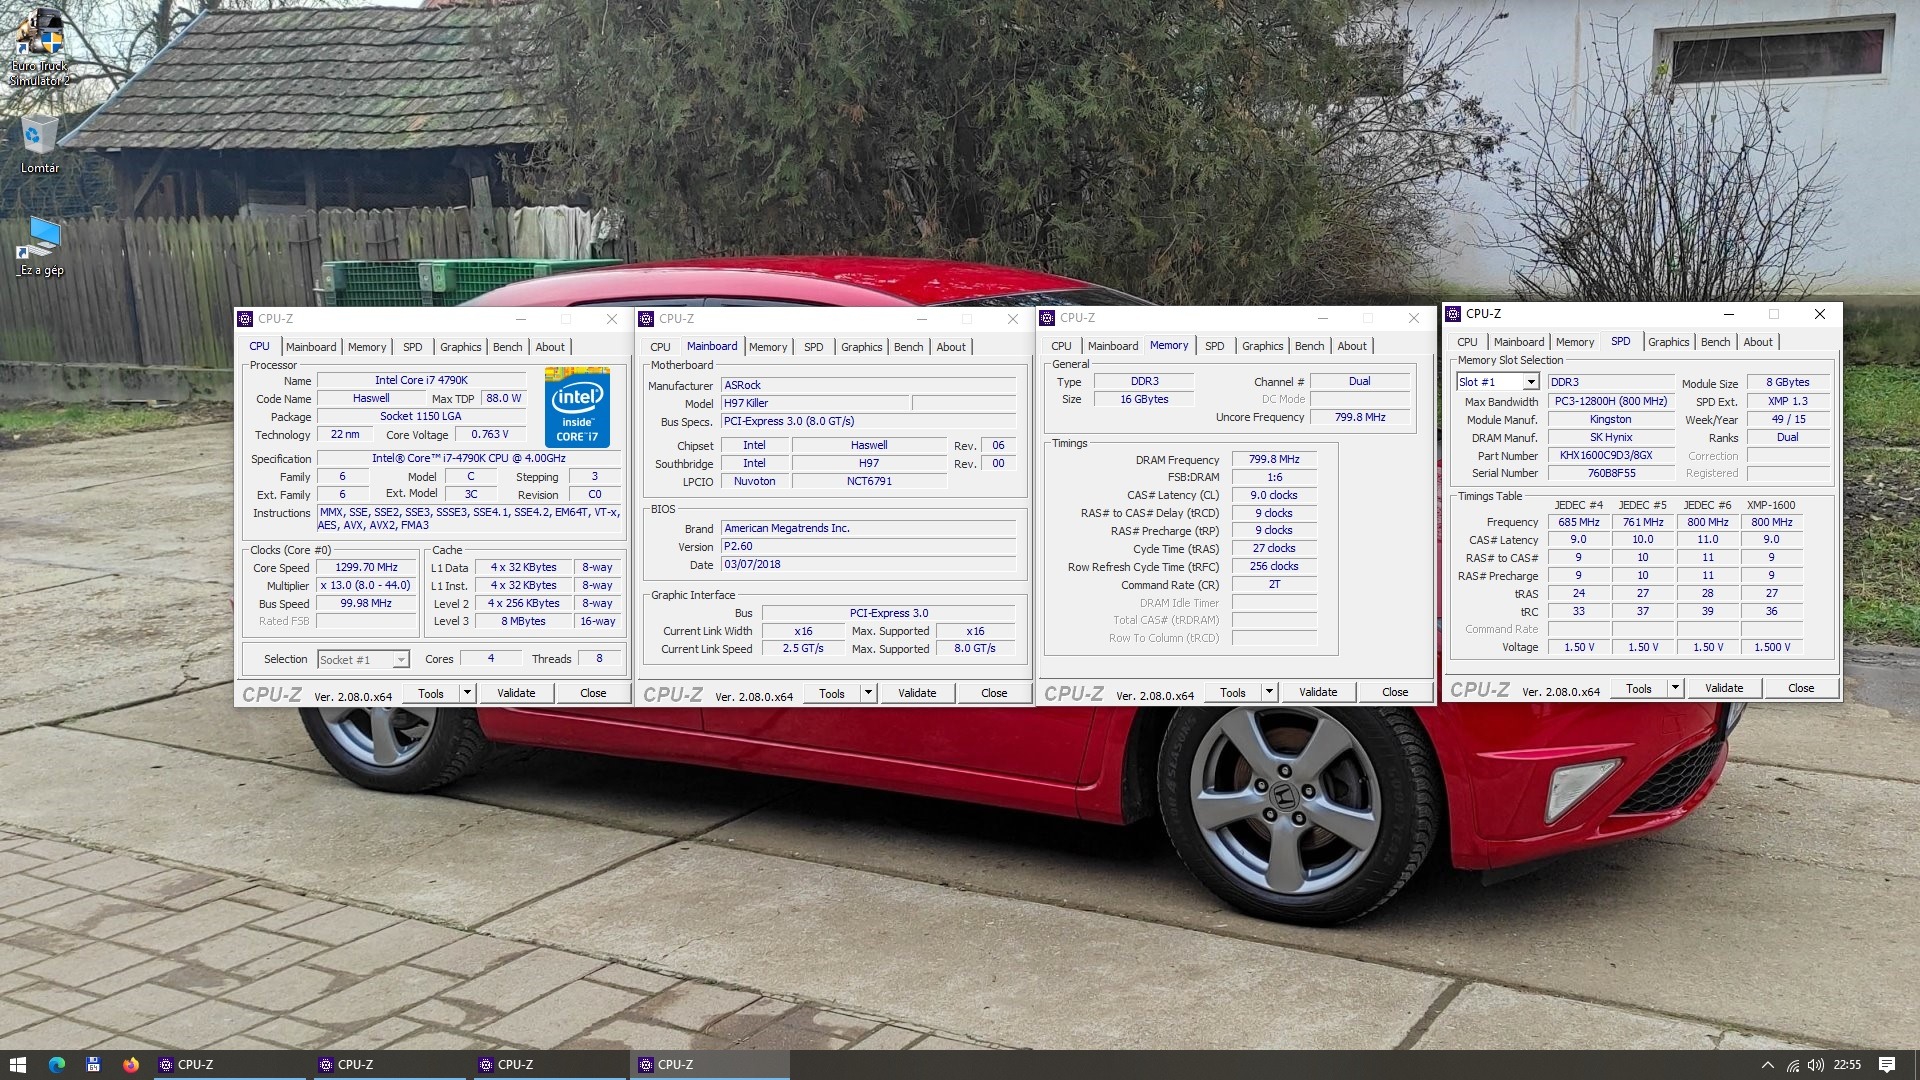The image size is (1920, 1080).
Task: Open the notification center icon
Action: point(1886,1065)
